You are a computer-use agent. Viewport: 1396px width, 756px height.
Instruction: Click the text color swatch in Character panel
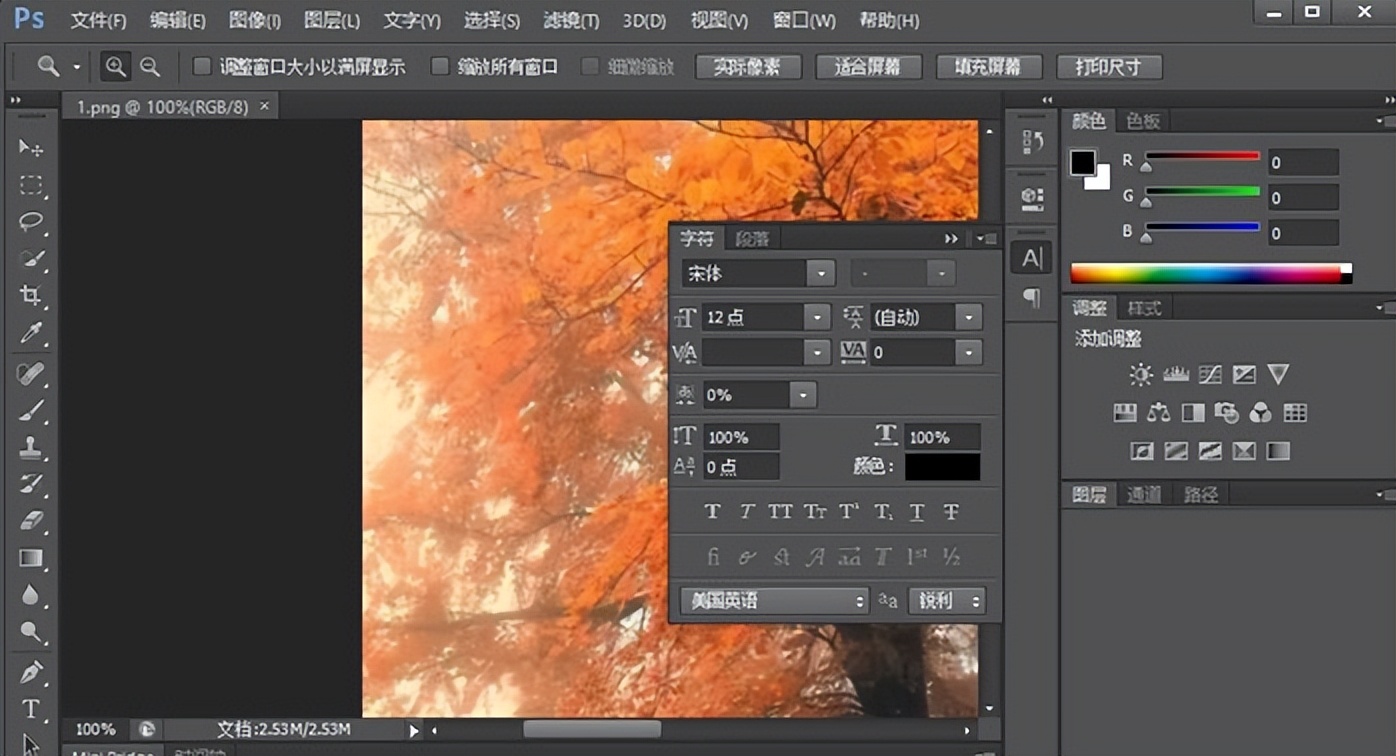[941, 466]
